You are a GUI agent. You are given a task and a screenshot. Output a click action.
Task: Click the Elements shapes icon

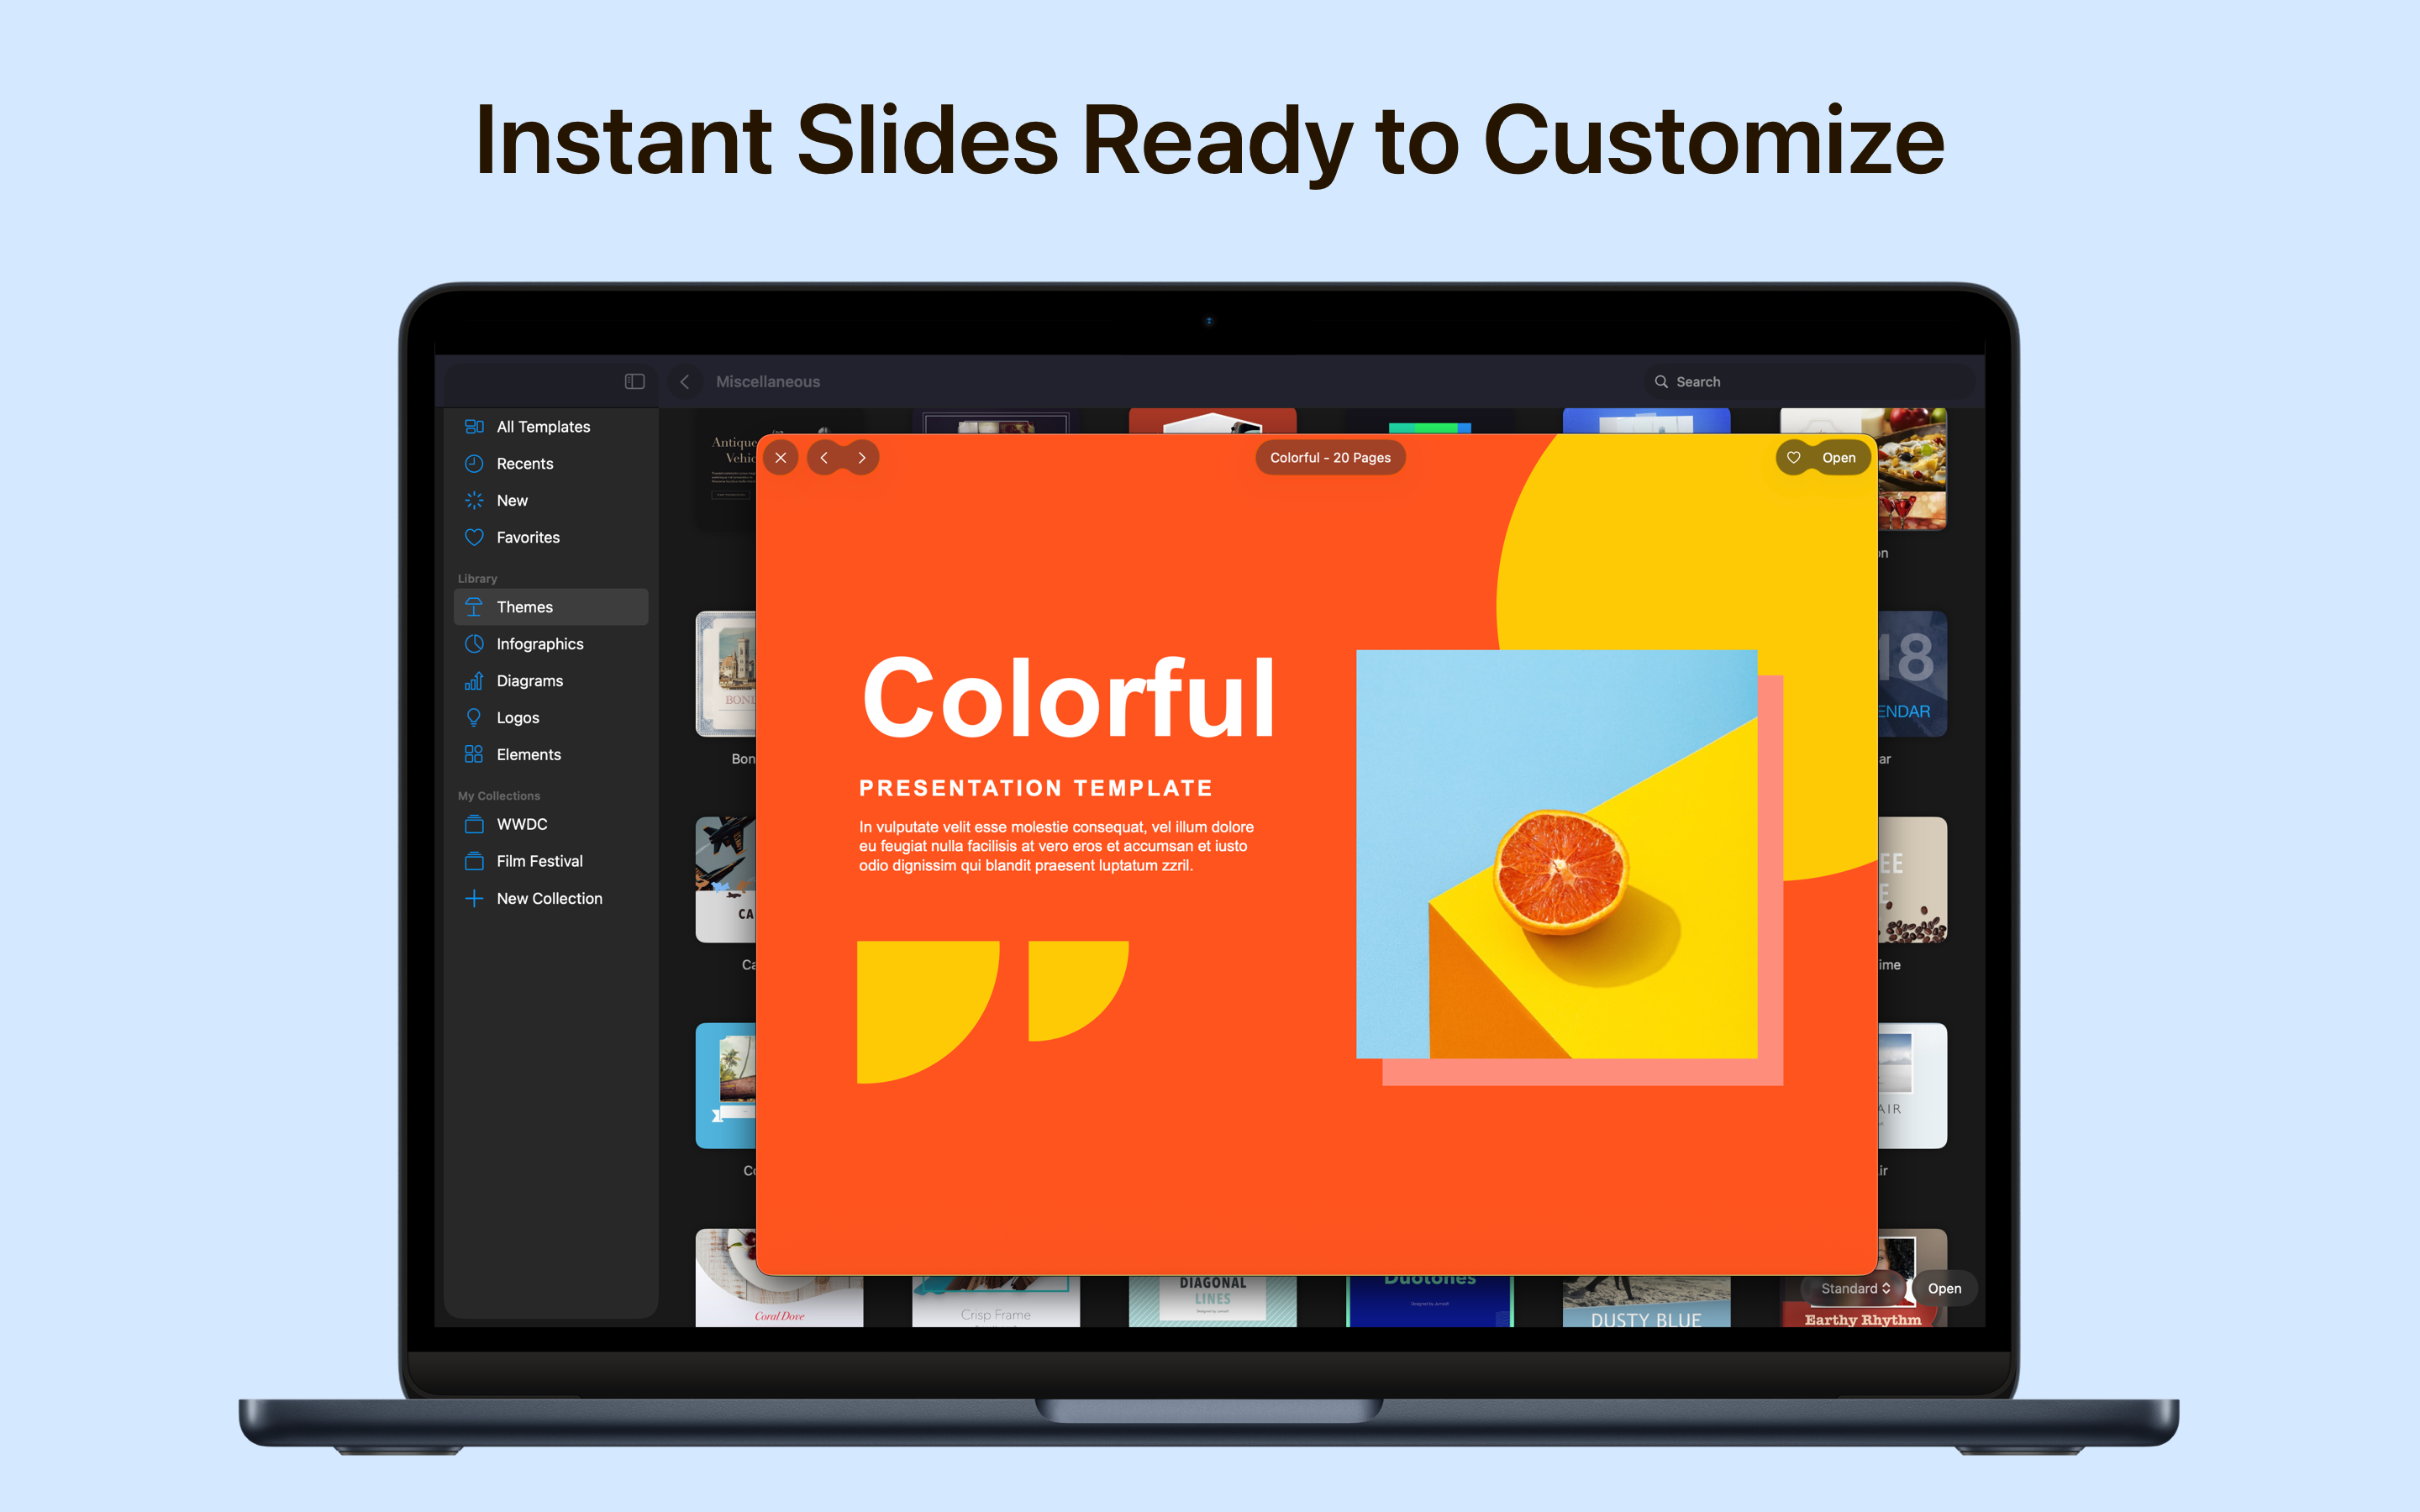474,755
